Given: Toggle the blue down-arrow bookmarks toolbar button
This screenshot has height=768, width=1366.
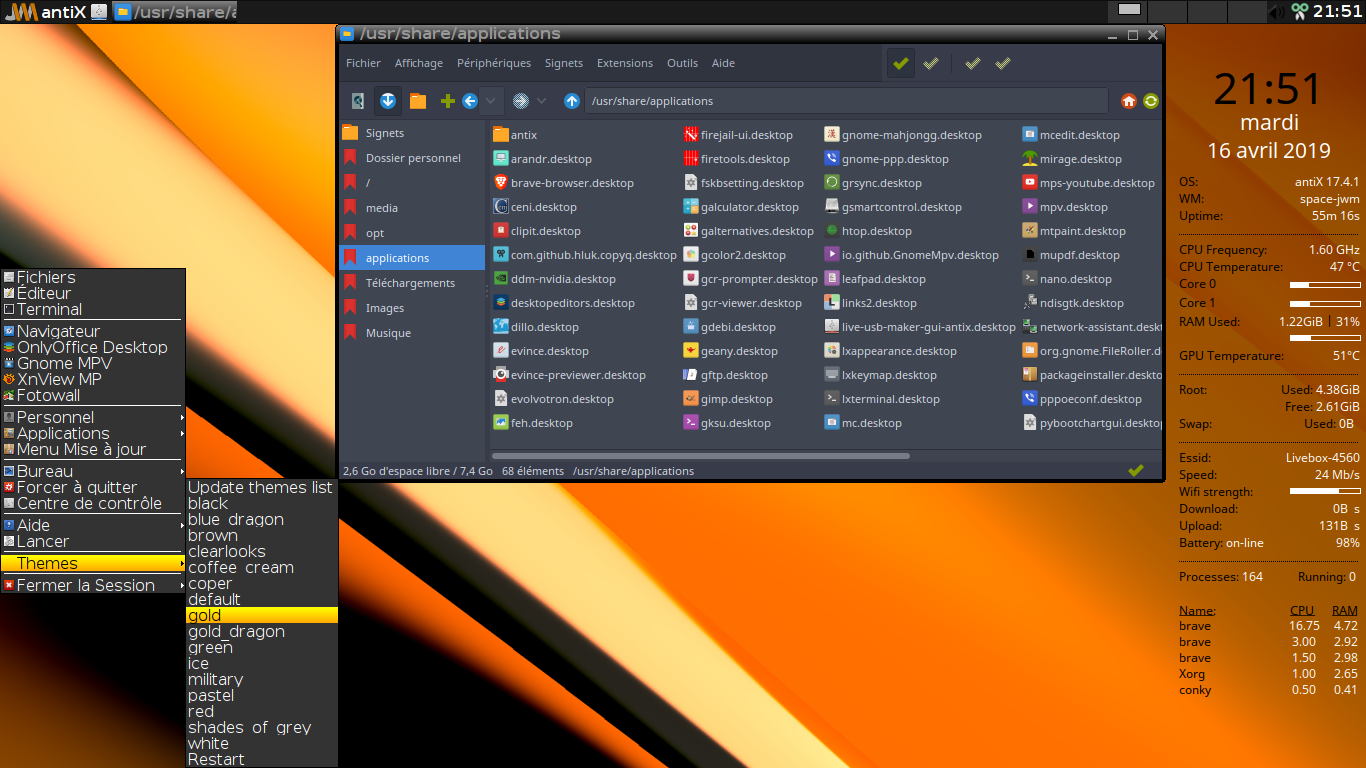Looking at the screenshot, I should point(388,101).
